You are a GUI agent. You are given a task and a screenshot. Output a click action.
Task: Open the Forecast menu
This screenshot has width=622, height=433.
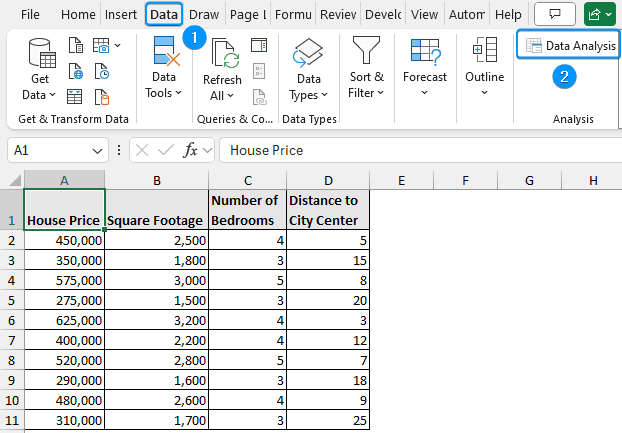point(425,67)
